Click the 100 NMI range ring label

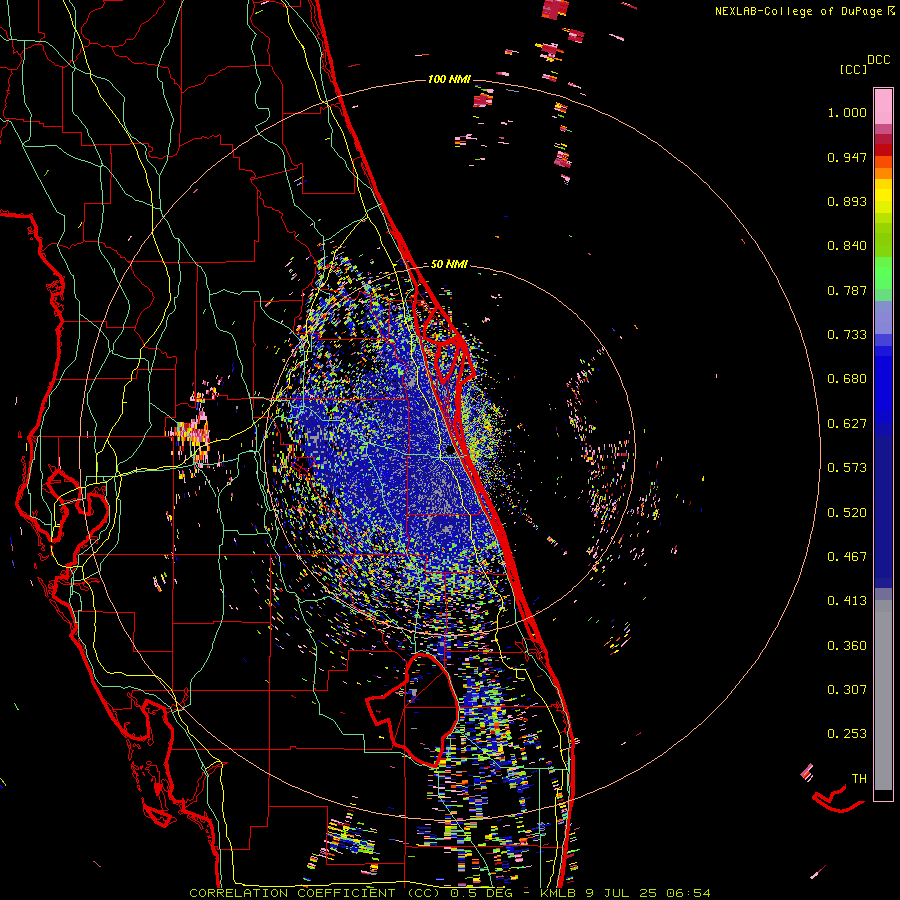449,79
